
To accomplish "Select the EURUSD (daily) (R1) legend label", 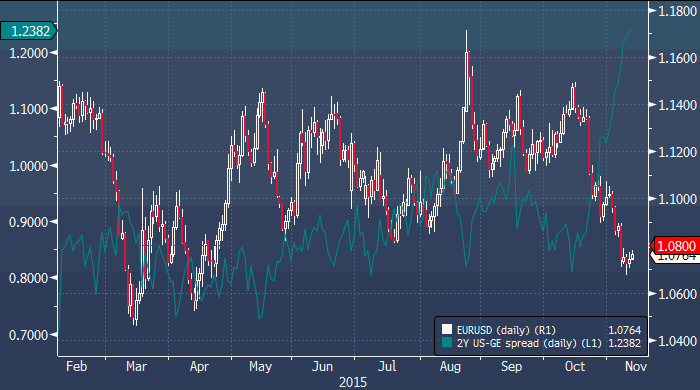I will pyautogui.click(x=506, y=330).
